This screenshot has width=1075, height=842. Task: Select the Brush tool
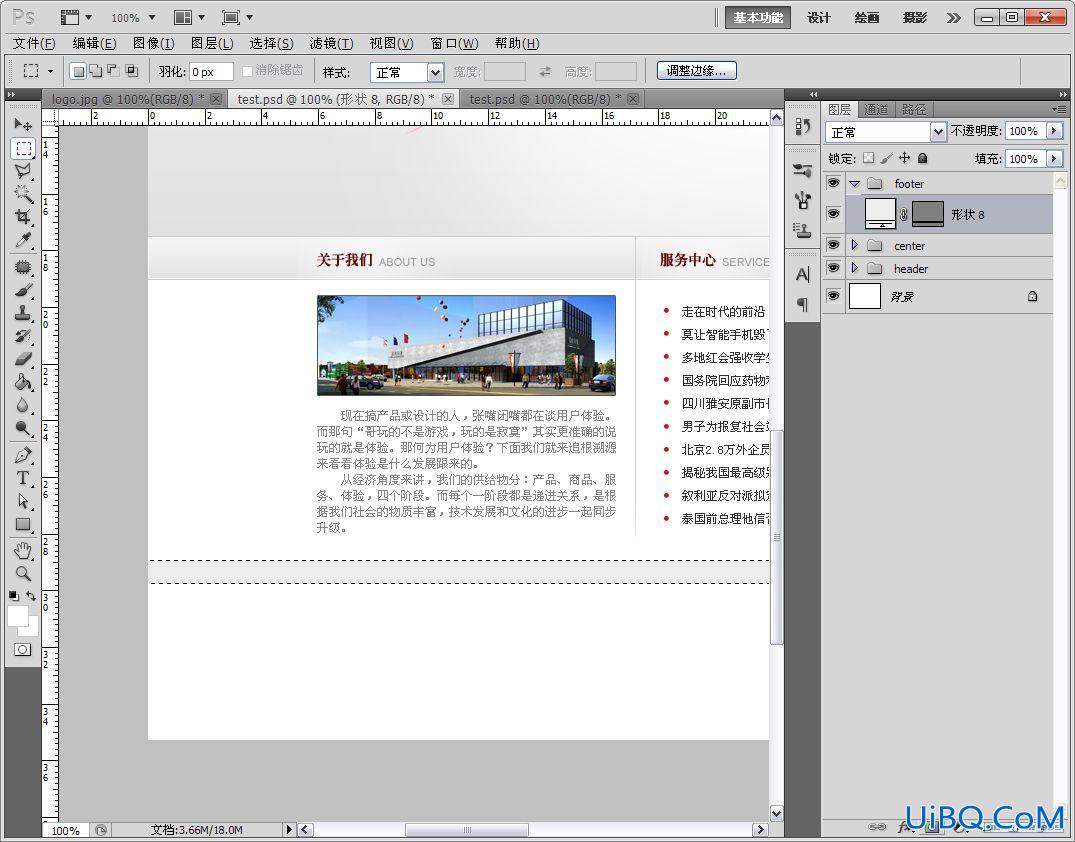[23, 290]
